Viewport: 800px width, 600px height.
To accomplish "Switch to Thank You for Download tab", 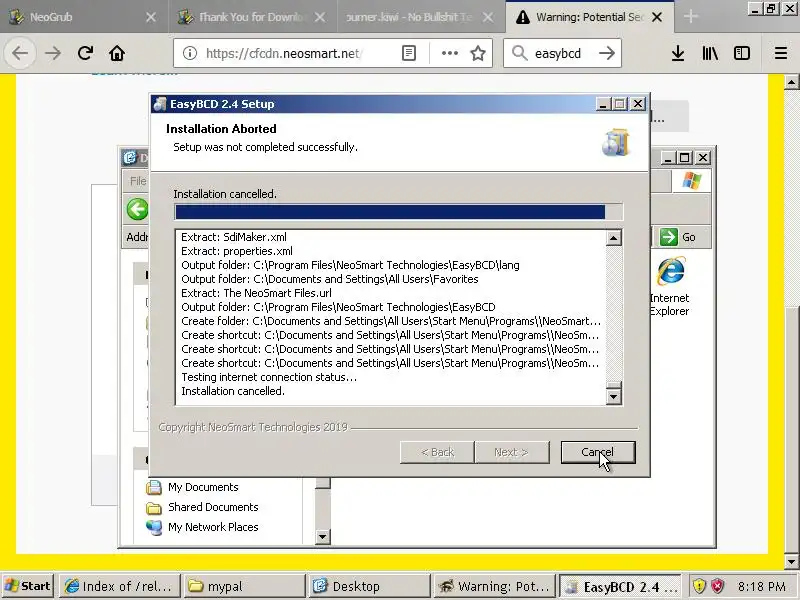I will (252, 17).
